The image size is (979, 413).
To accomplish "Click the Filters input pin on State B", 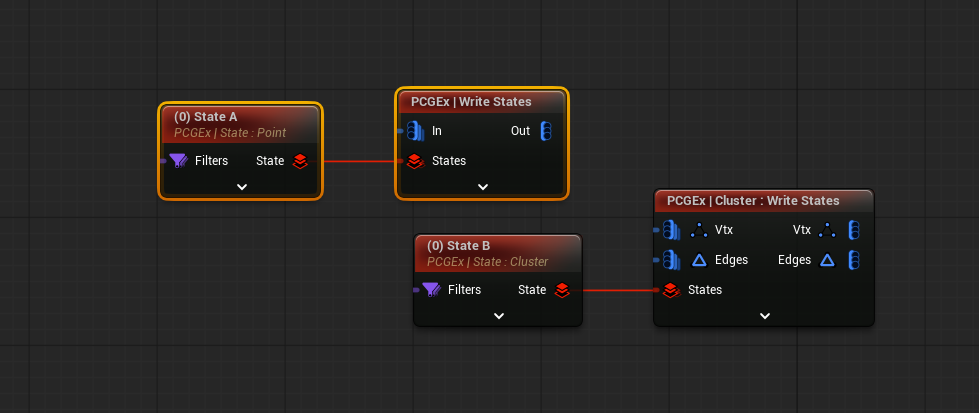I will coord(431,290).
